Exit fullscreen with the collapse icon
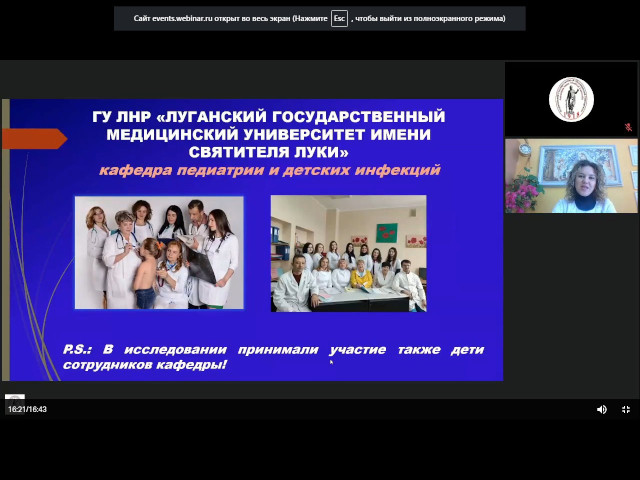Image resolution: width=640 pixels, height=480 pixels. [626, 409]
